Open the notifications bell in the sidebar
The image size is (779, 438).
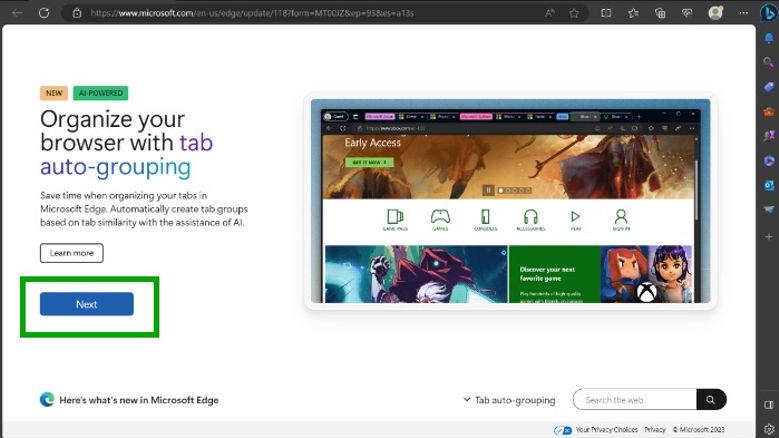[769, 38]
